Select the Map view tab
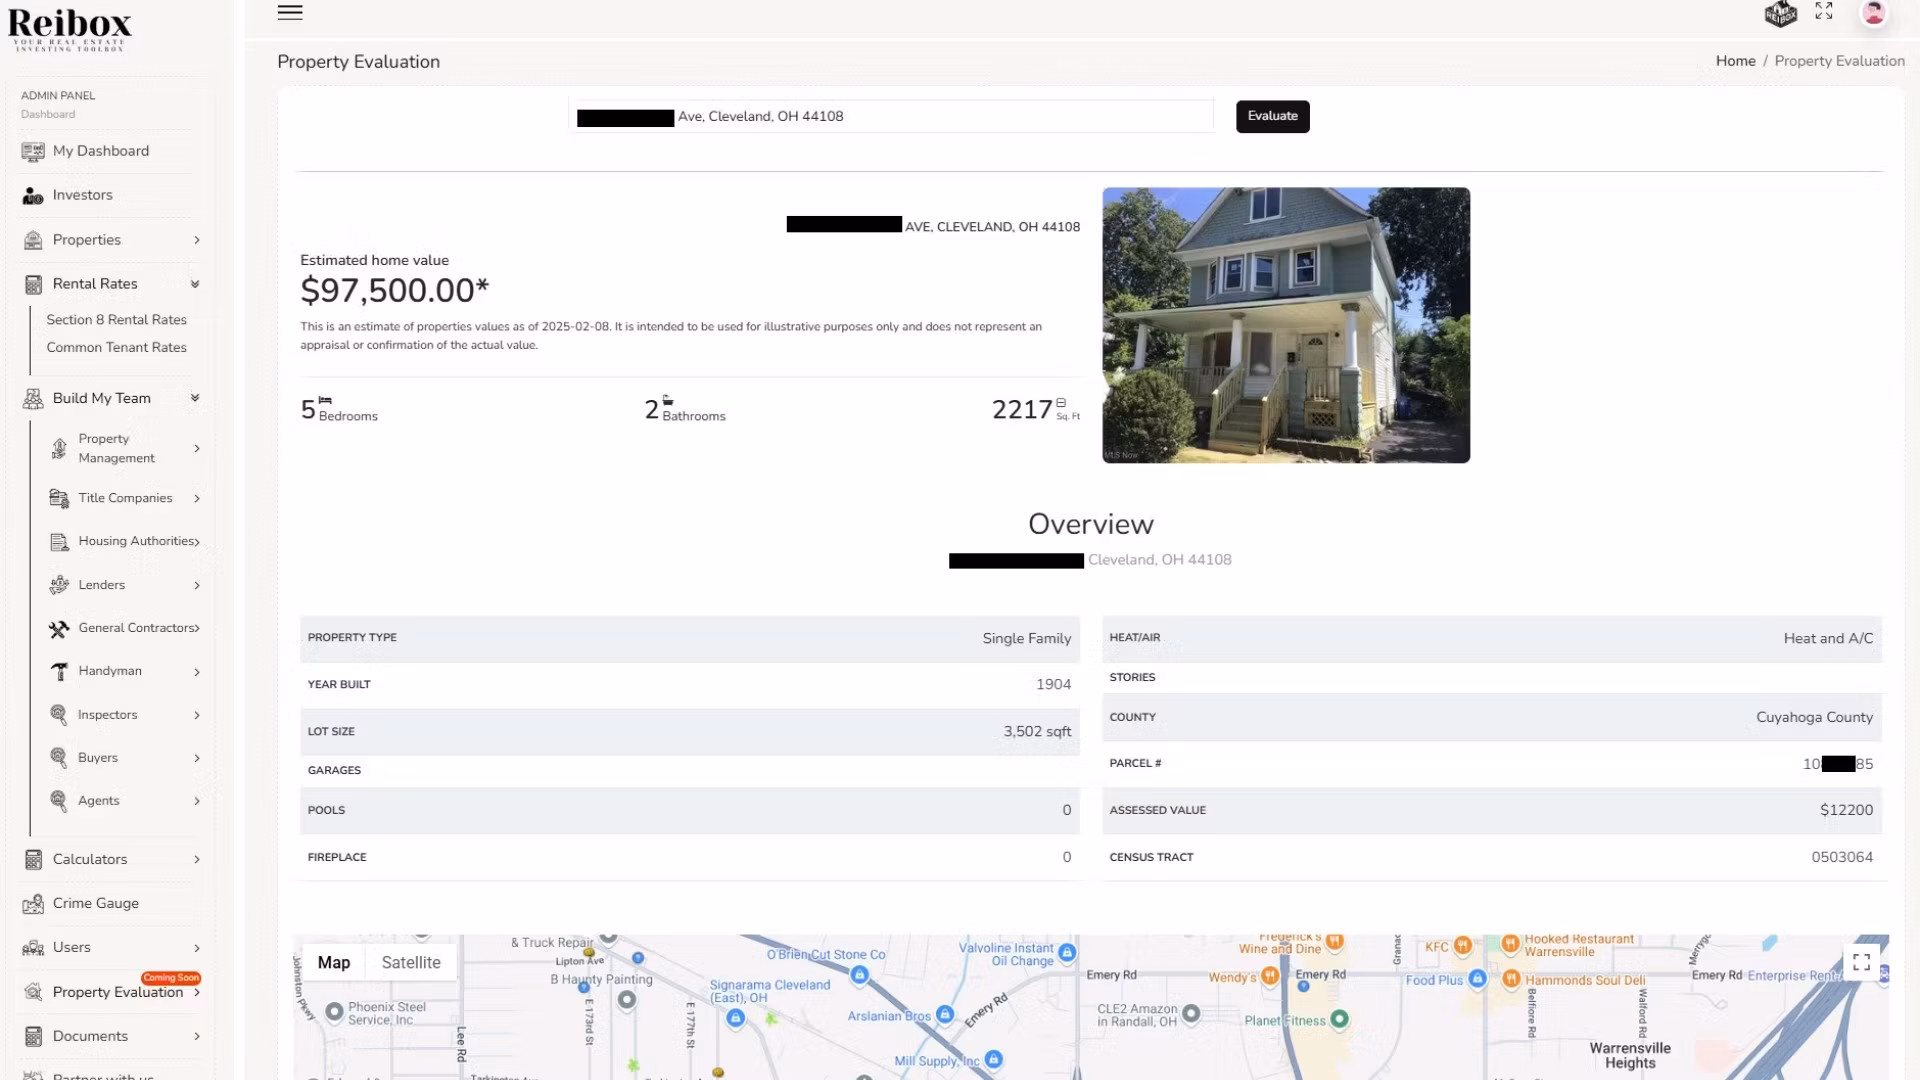Image resolution: width=1920 pixels, height=1080 pixels. coord(333,962)
